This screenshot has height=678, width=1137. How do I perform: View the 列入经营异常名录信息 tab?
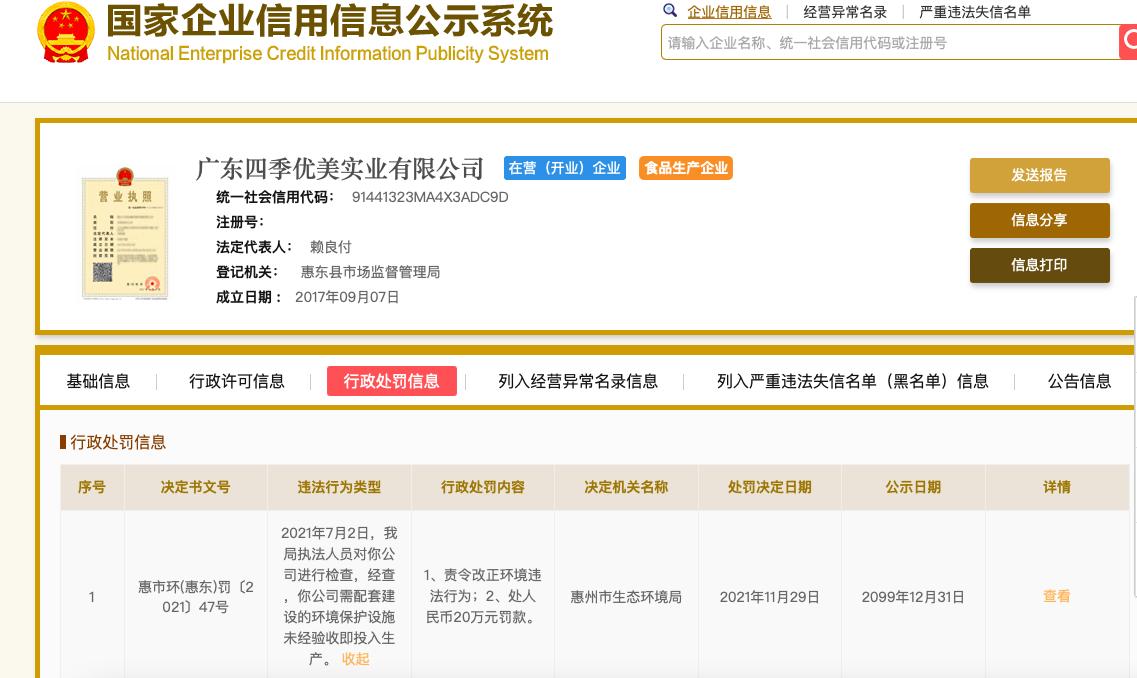(578, 381)
